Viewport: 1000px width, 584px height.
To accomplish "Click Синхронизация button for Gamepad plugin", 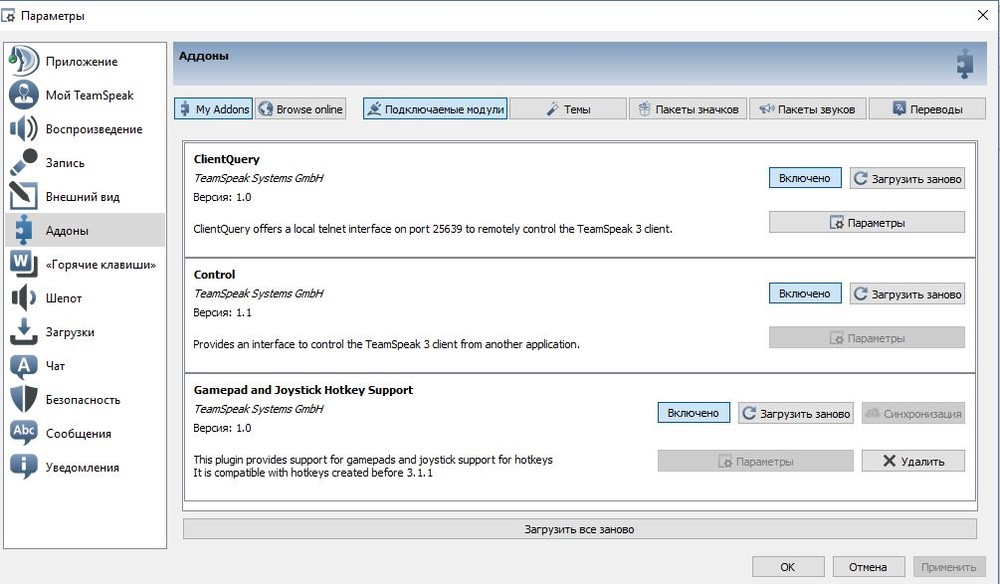I will click(913, 413).
